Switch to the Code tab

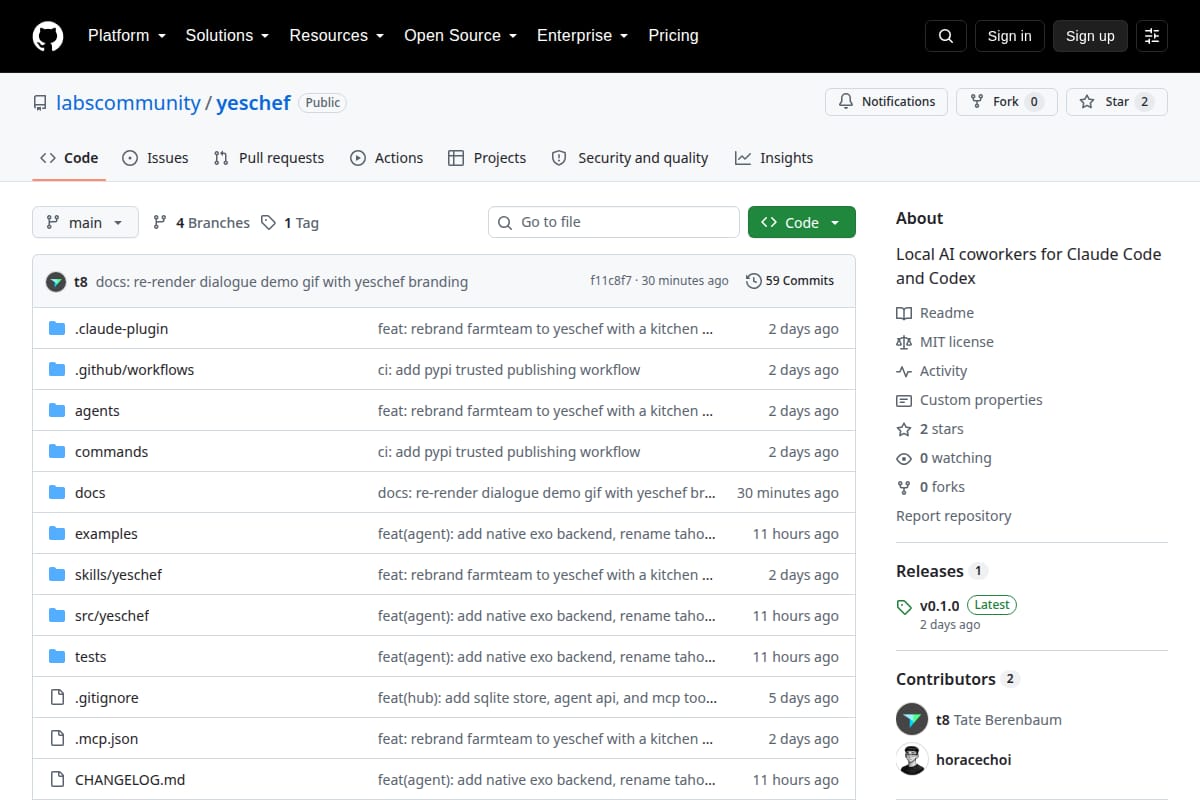tap(69, 158)
